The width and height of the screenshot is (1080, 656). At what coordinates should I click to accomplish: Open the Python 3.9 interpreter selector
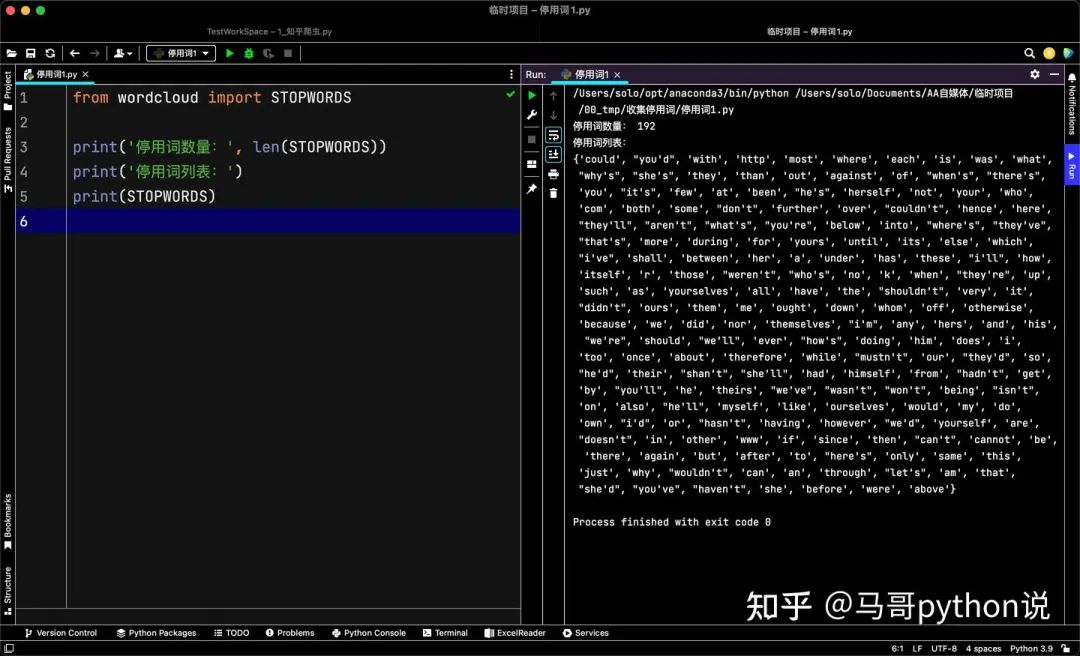pyautogui.click(x=1030, y=648)
